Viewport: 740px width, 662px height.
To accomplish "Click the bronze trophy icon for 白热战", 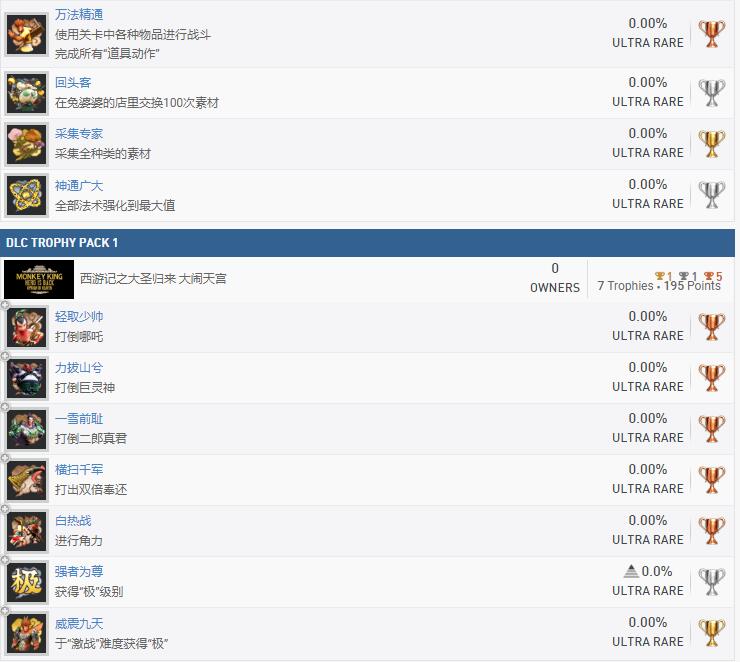I will [711, 530].
